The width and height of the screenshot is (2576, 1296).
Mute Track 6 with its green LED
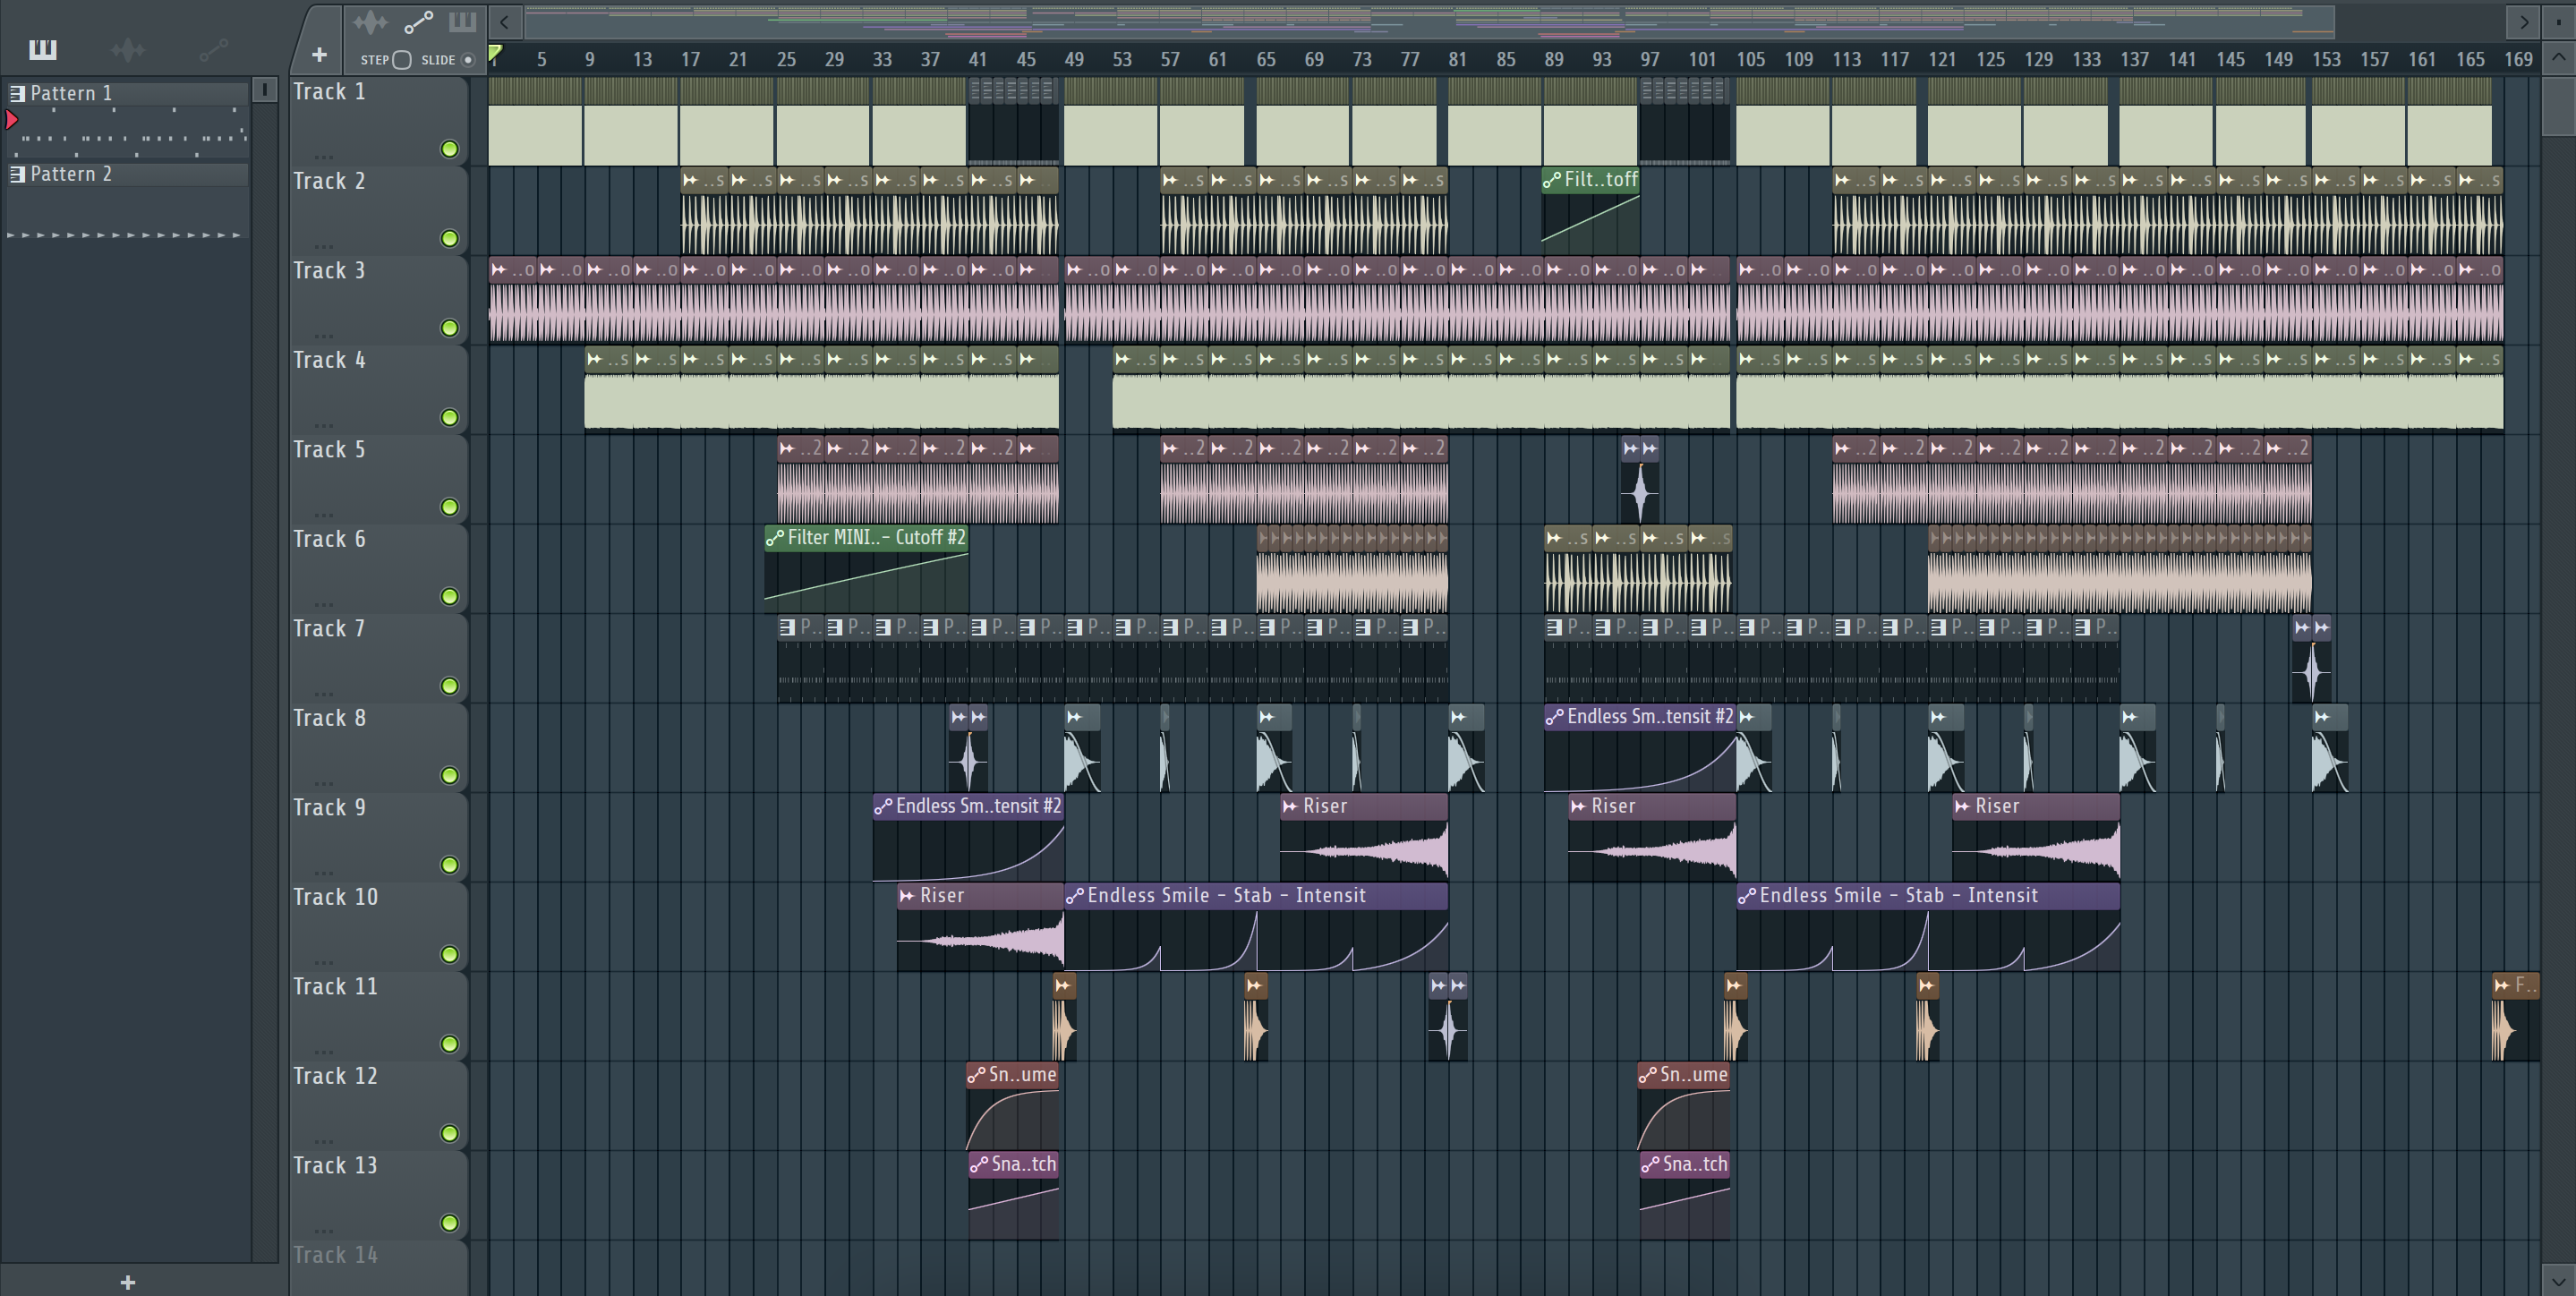click(x=450, y=596)
